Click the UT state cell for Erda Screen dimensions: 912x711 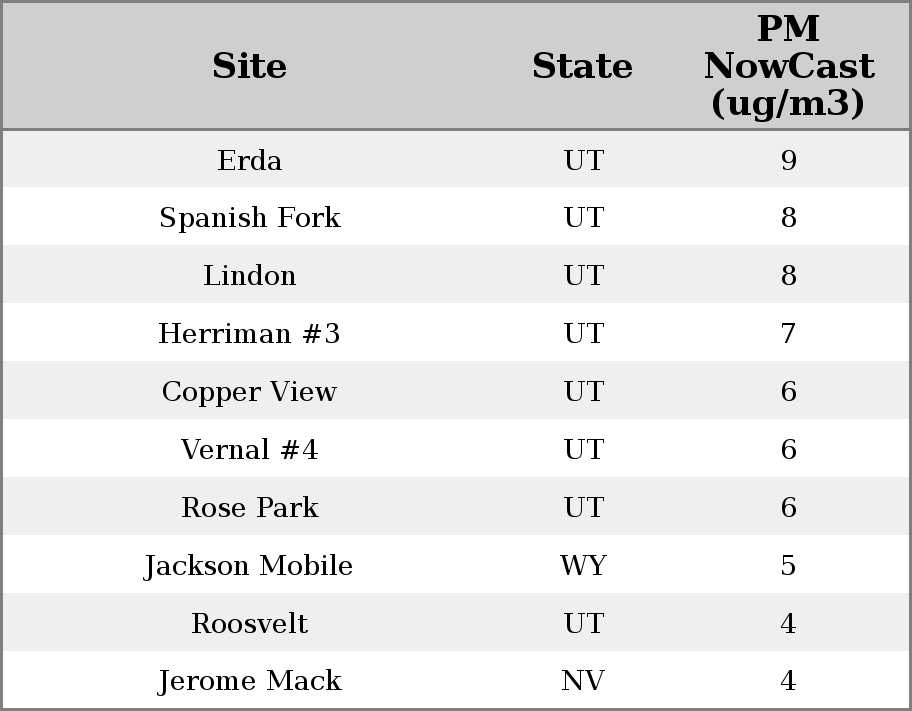tap(583, 160)
